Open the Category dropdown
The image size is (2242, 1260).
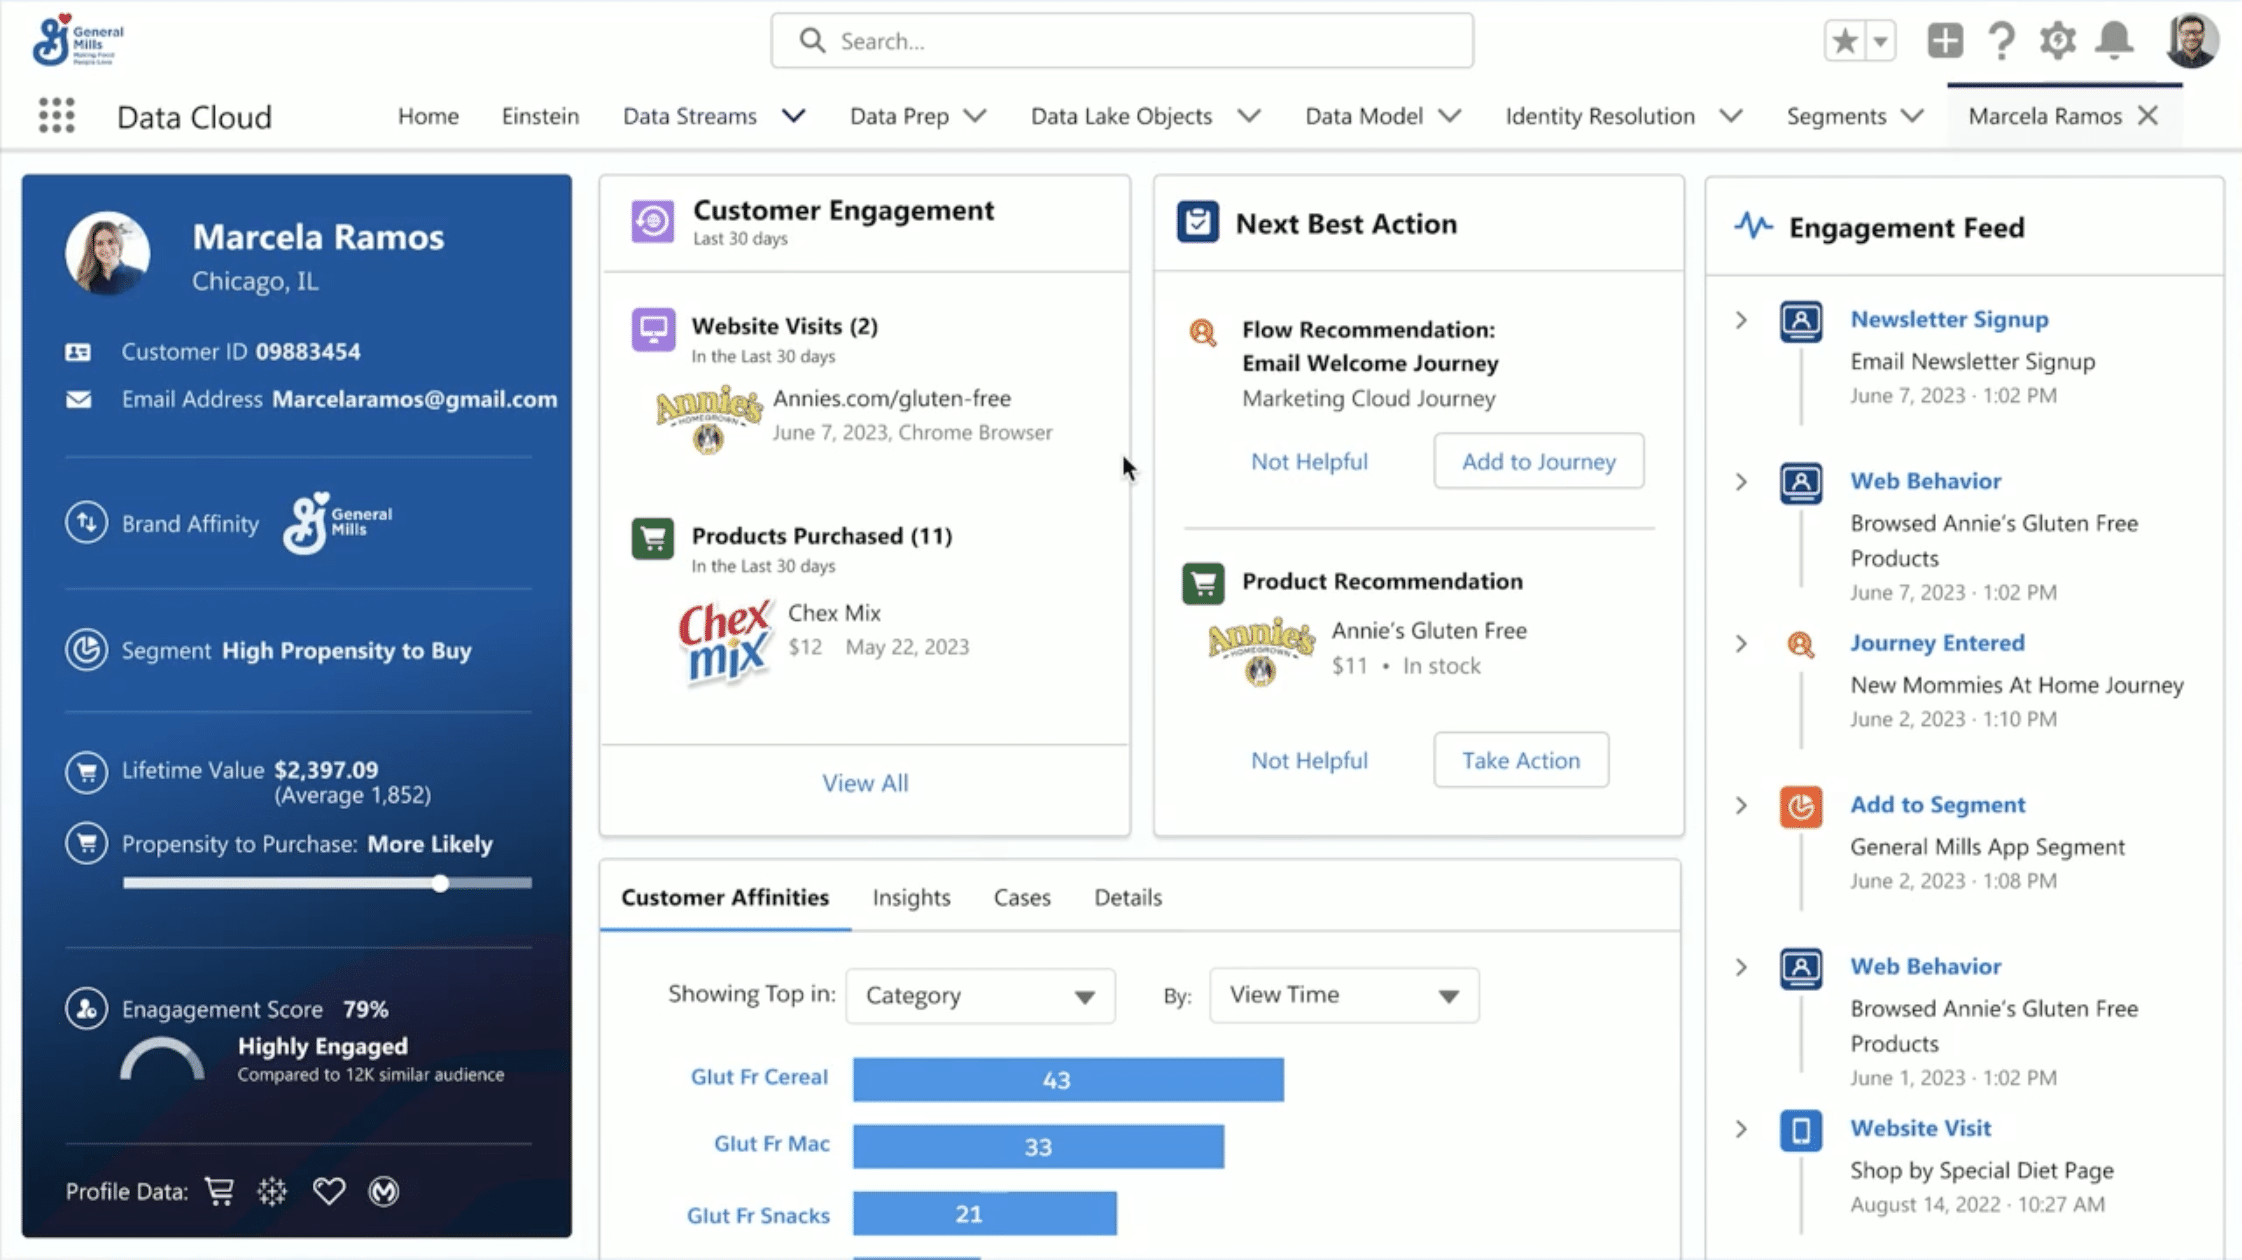click(x=980, y=996)
